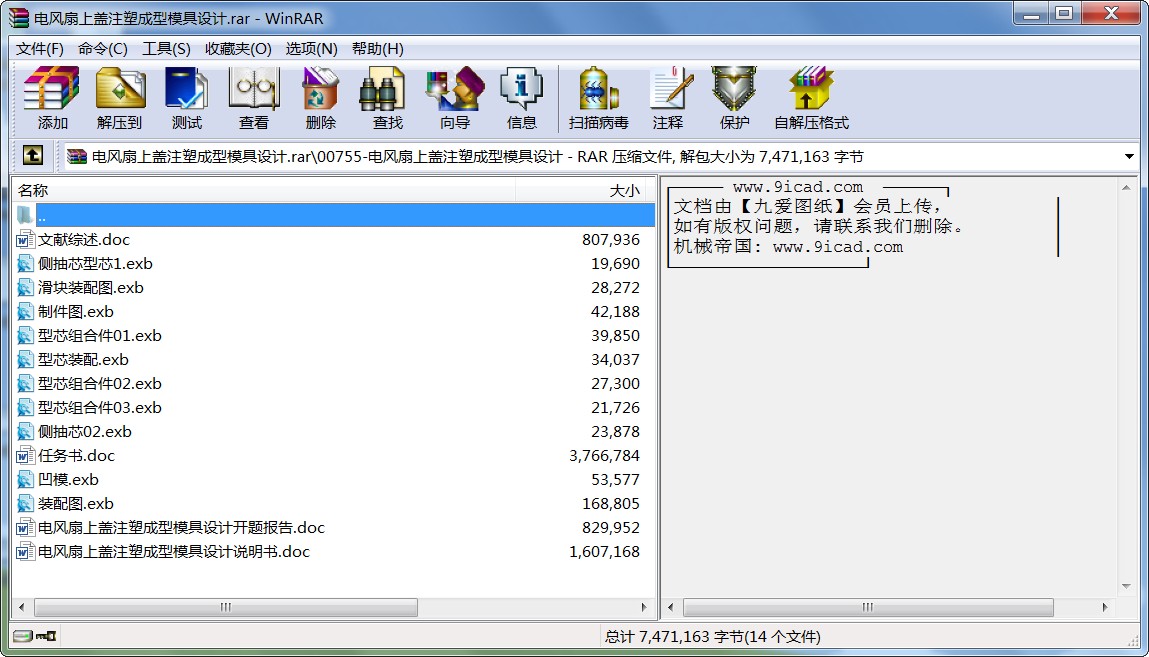Open the 查找 (Find) binoculars tool
Screen dimensions: 1149x657
tap(387, 98)
